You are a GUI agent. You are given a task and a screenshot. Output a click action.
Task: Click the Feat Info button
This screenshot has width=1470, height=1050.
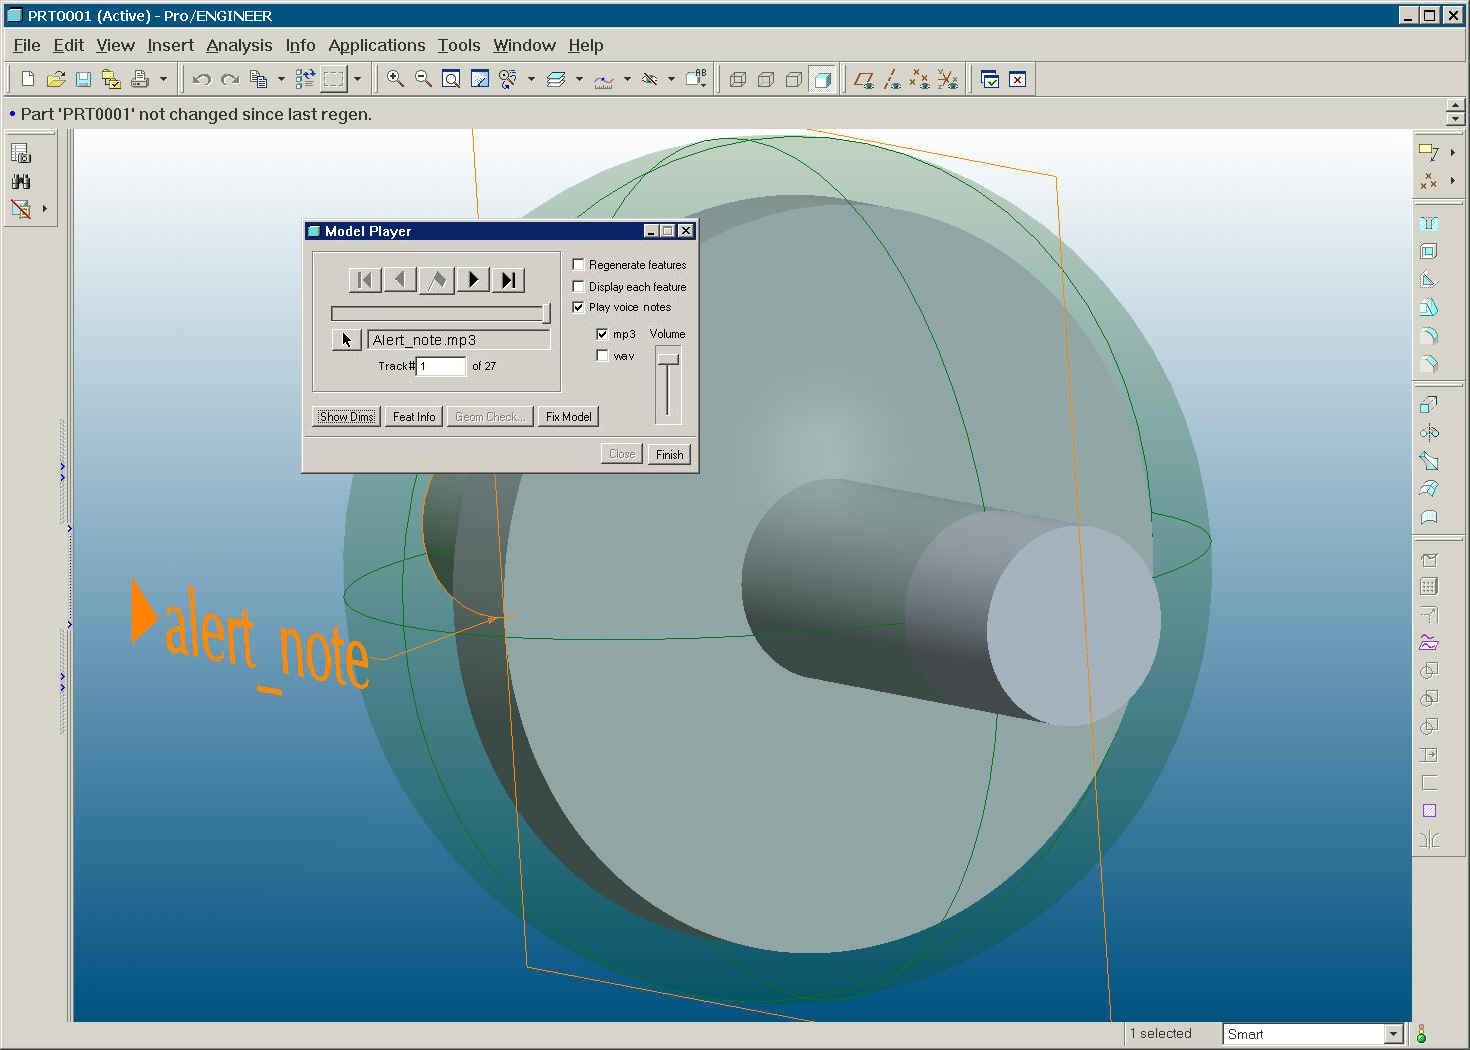(414, 417)
